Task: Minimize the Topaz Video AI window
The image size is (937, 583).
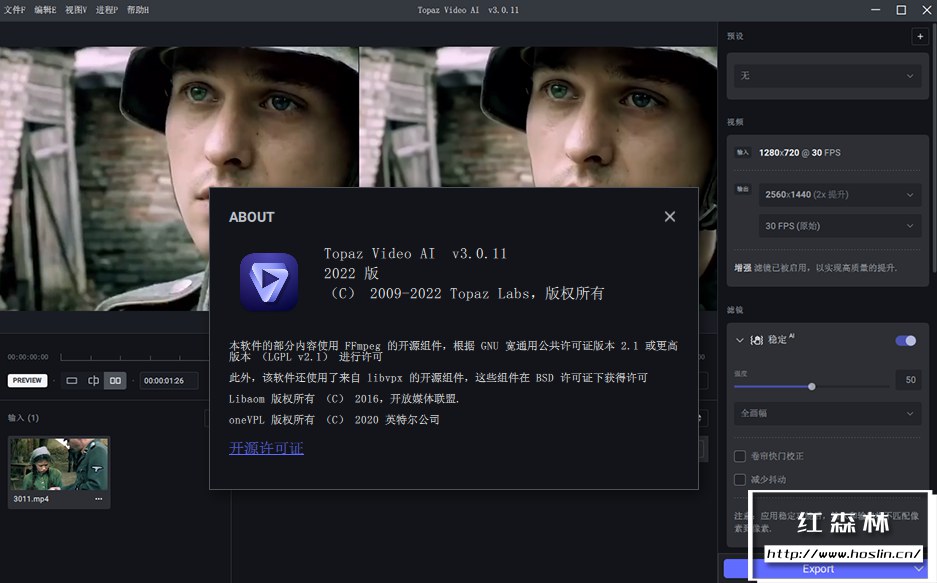Action: click(875, 10)
